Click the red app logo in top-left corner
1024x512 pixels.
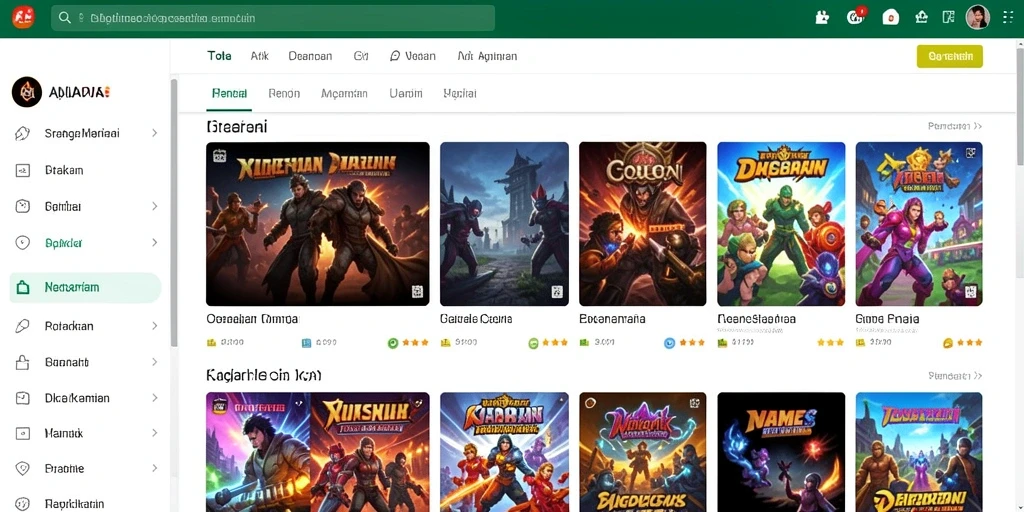tap(23, 17)
